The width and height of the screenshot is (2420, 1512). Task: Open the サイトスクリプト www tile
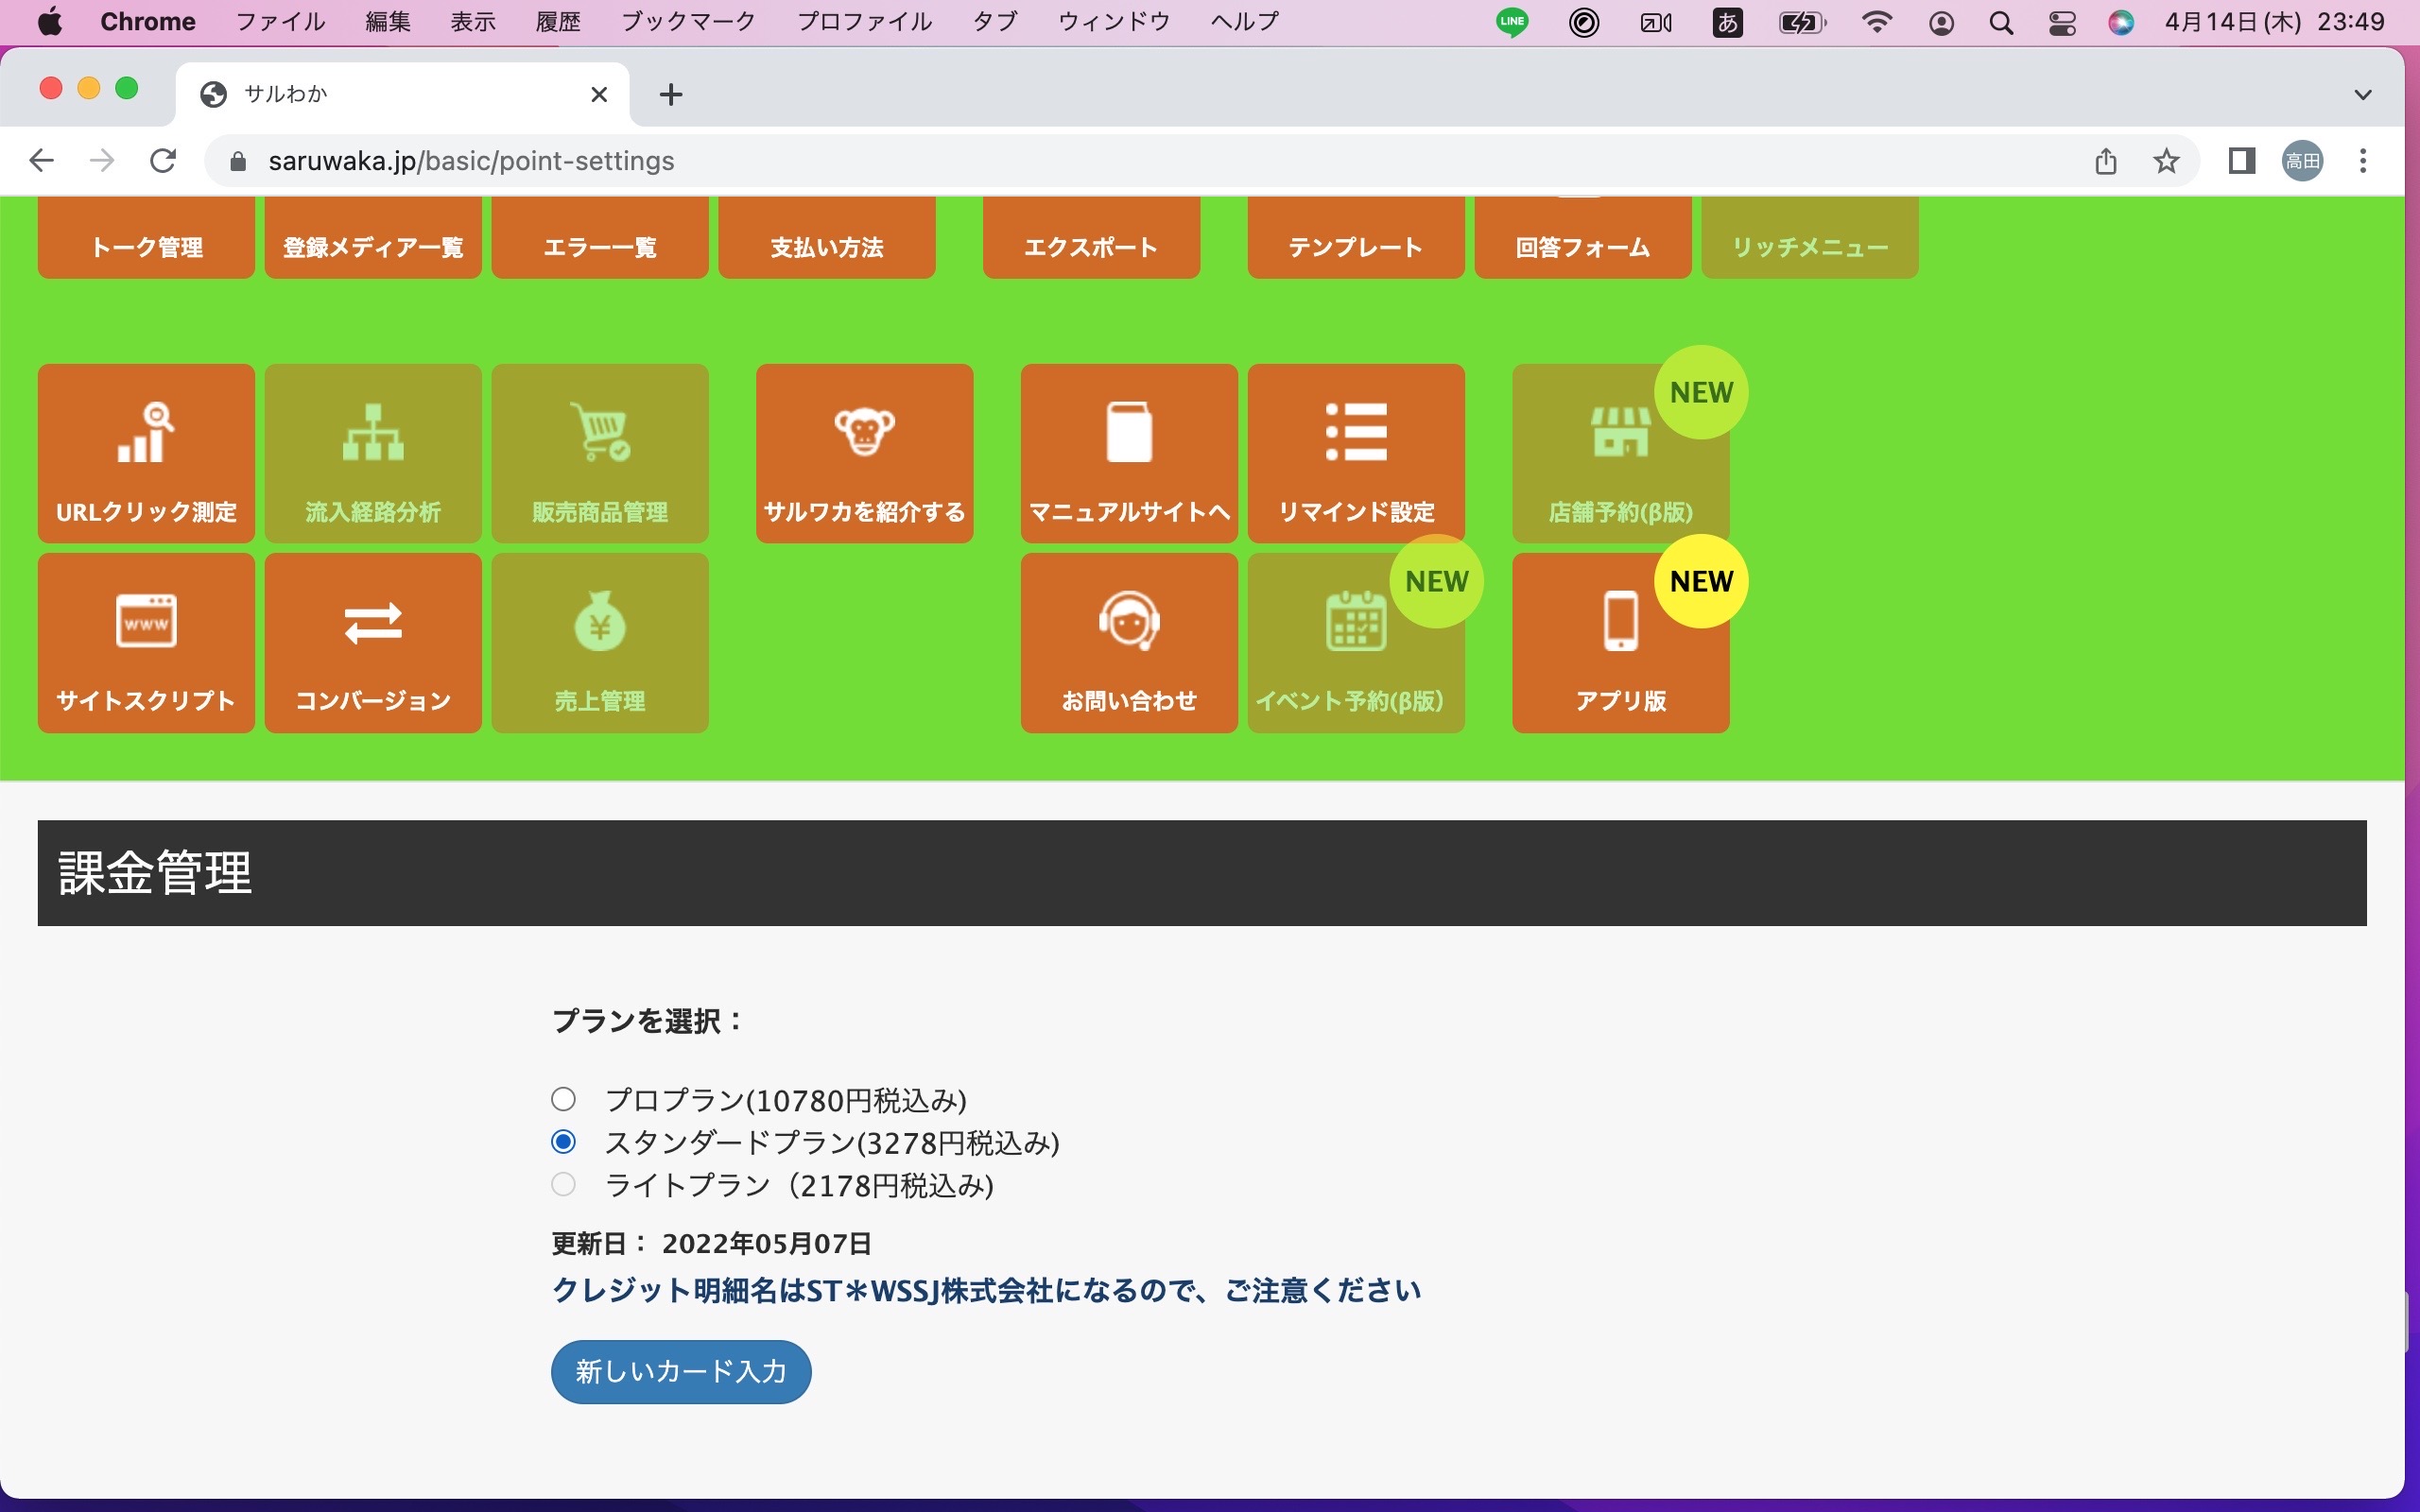point(146,643)
